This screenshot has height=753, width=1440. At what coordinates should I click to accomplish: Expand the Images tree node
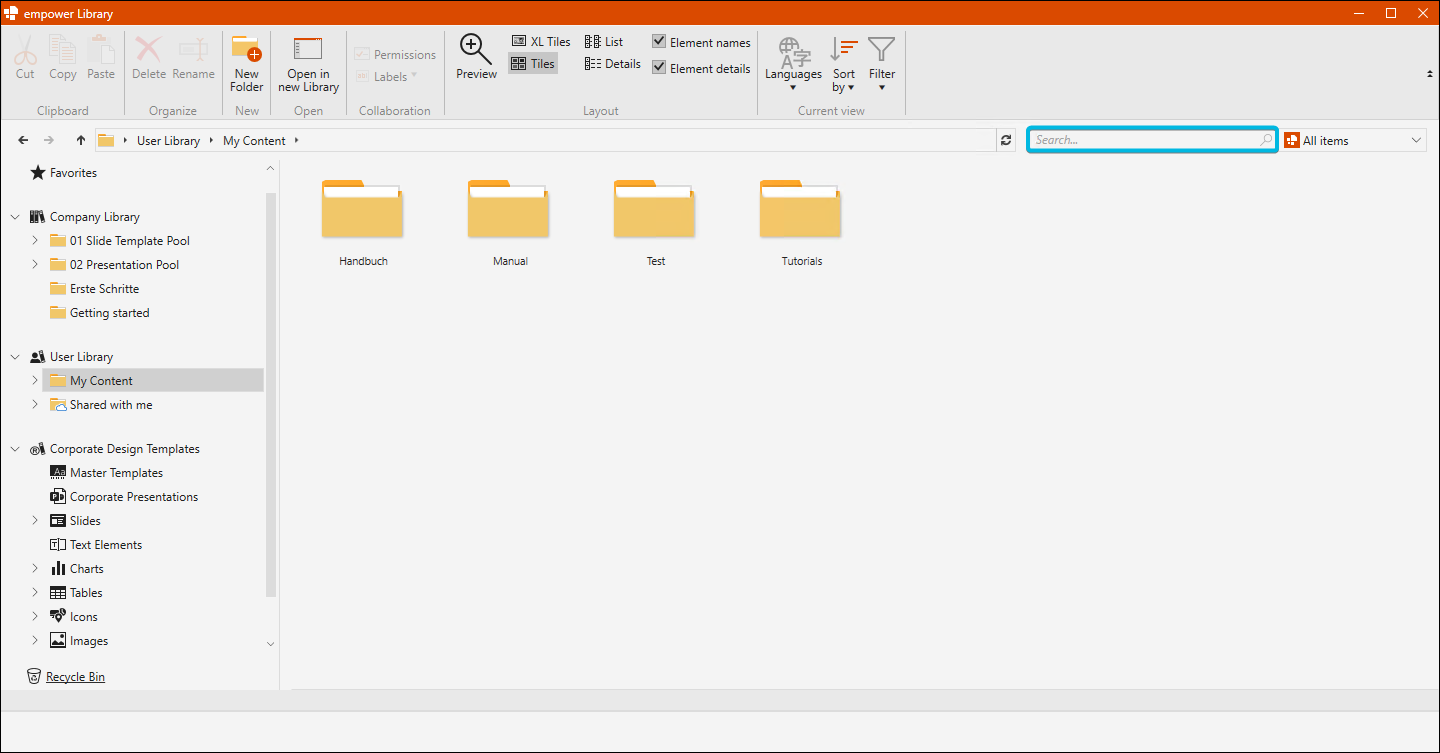coord(35,641)
